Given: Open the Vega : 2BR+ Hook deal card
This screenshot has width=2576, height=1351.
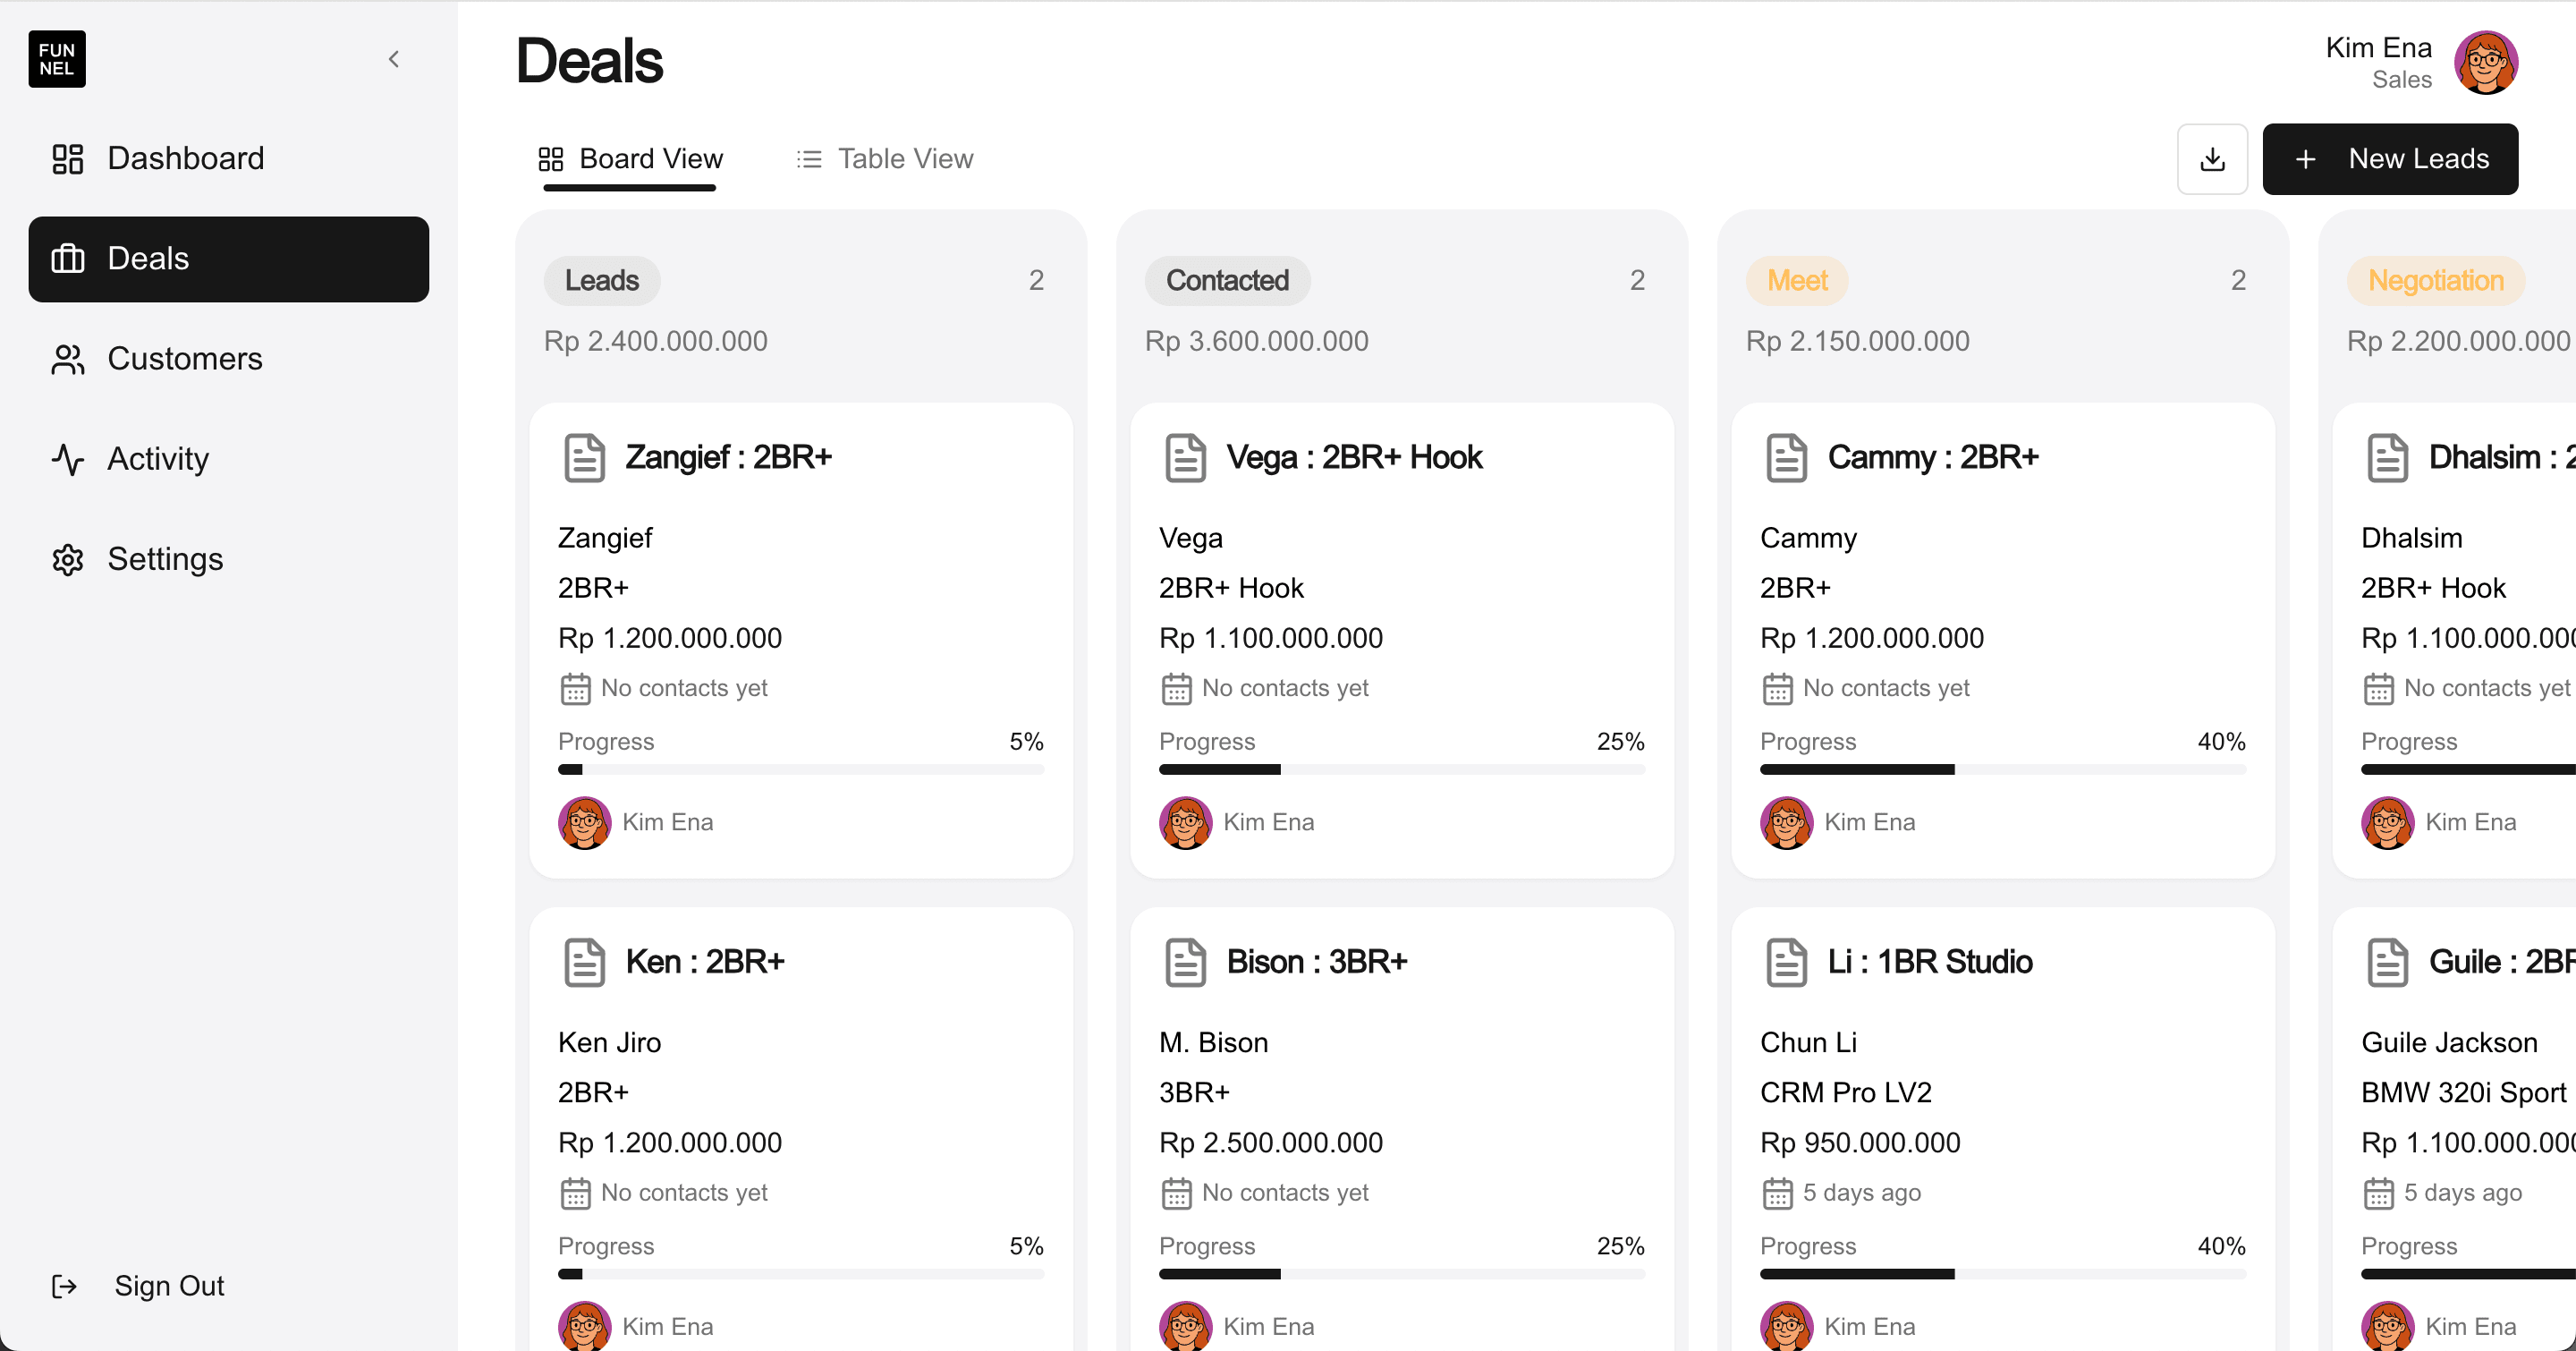Looking at the screenshot, I should point(1402,640).
